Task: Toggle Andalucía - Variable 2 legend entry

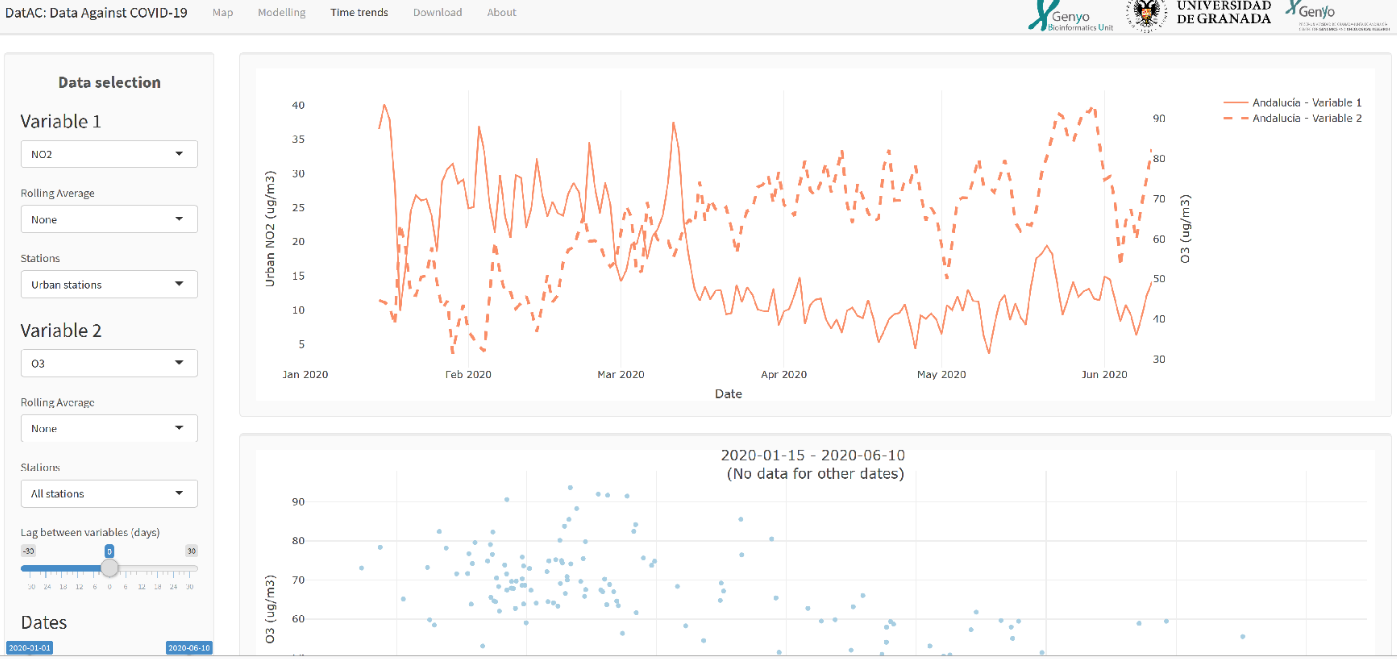Action: point(1293,118)
